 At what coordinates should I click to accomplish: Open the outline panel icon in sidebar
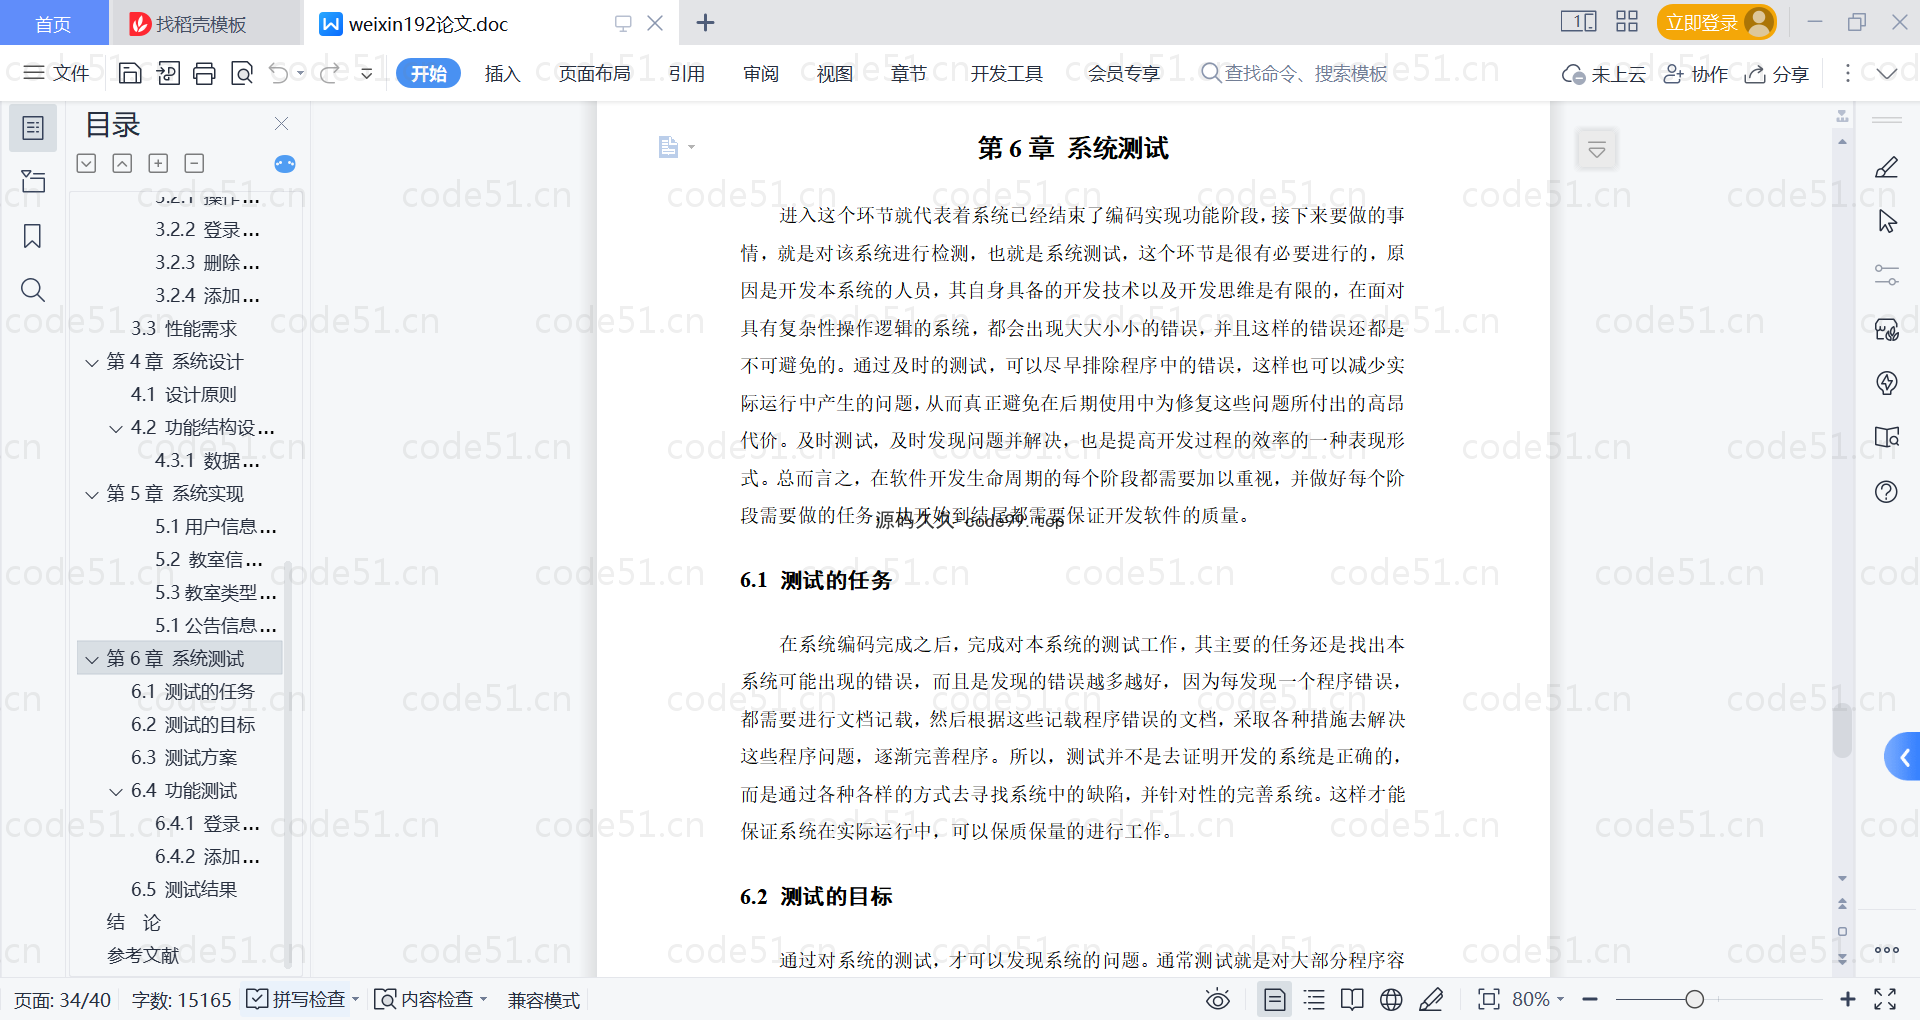click(x=33, y=128)
